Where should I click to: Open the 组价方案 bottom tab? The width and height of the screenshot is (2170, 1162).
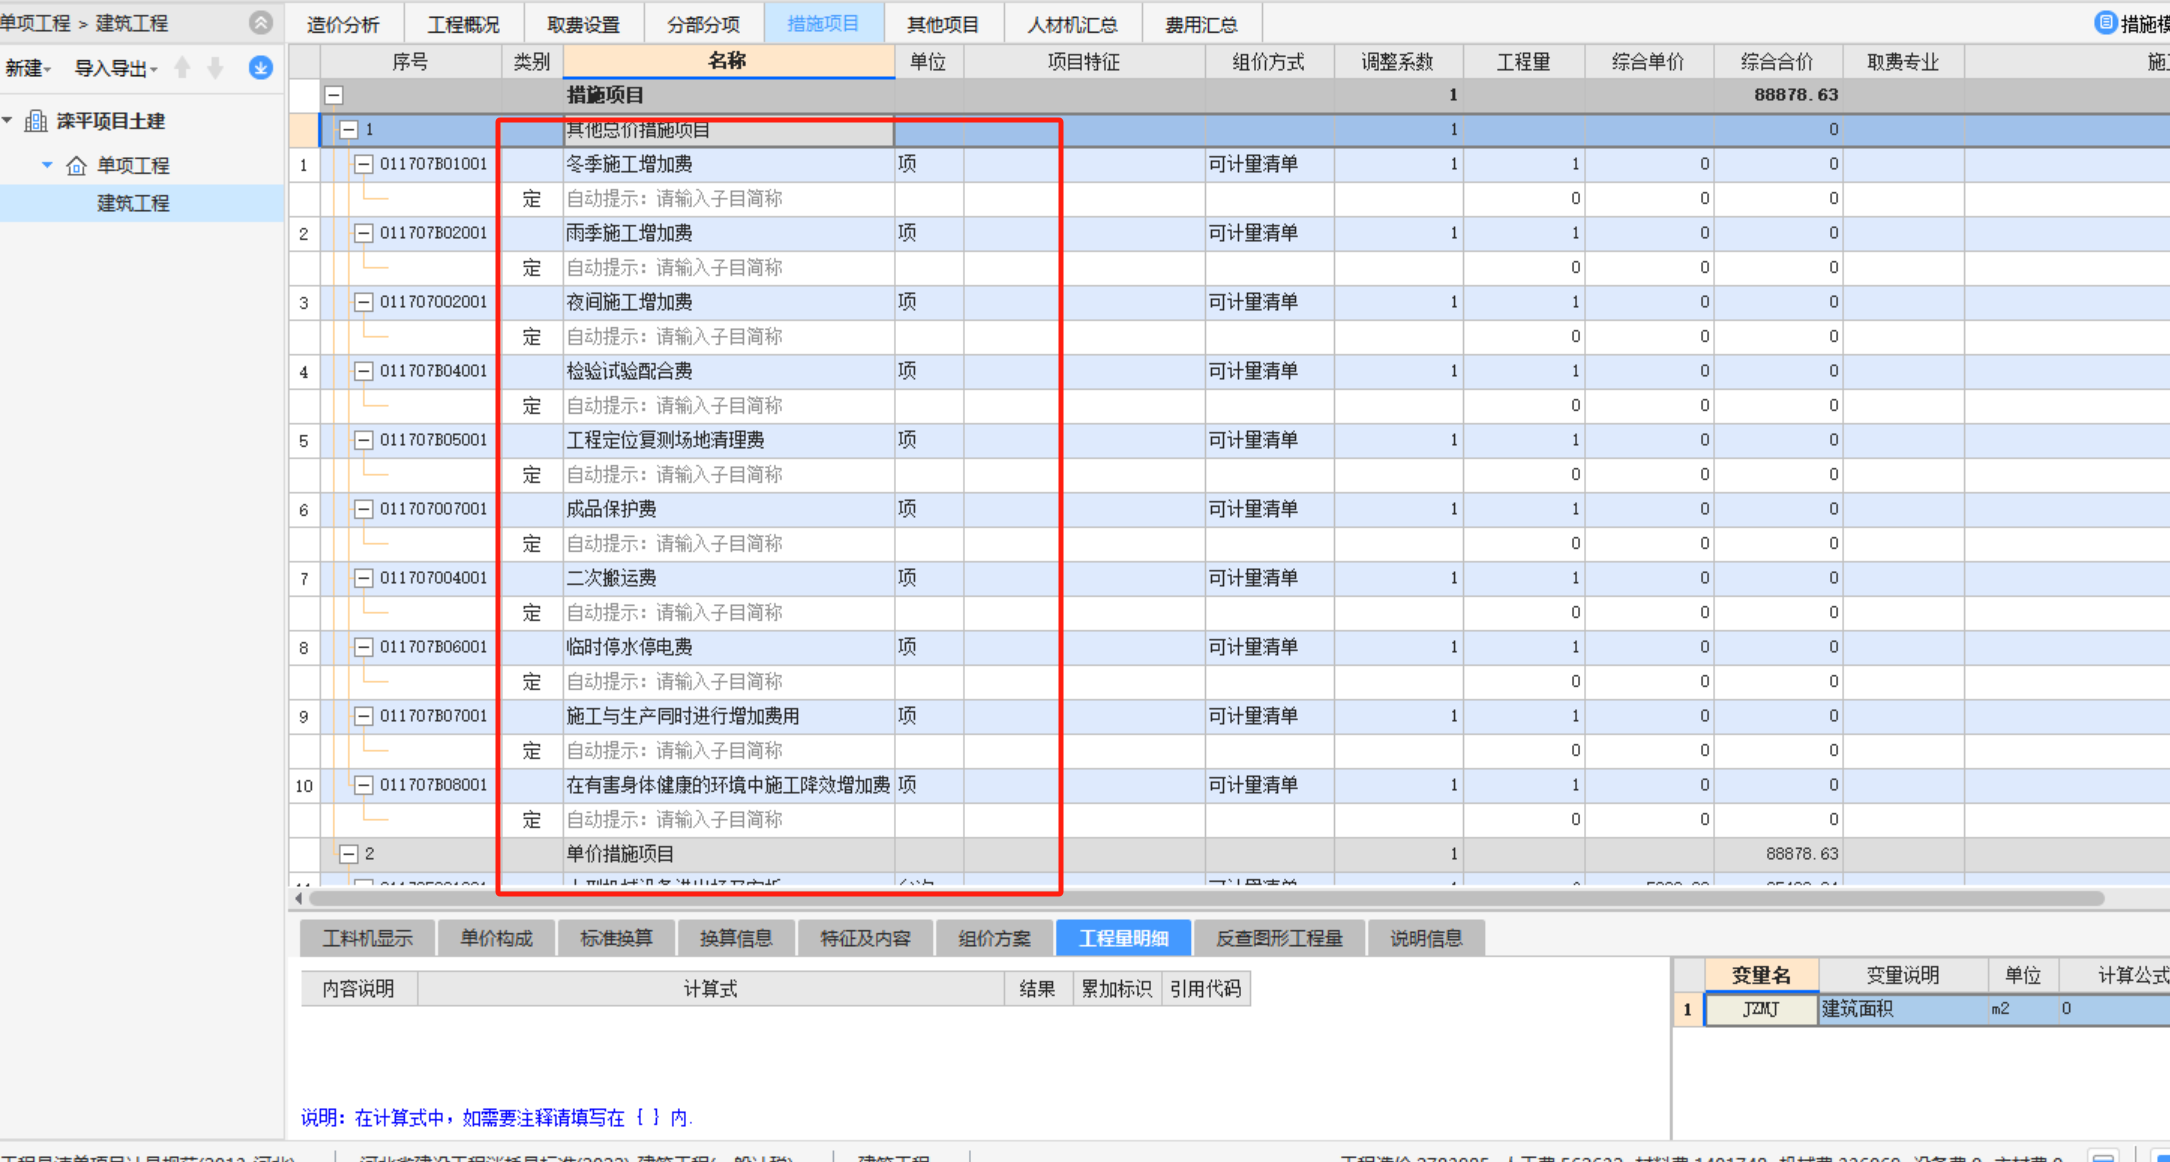(x=994, y=938)
